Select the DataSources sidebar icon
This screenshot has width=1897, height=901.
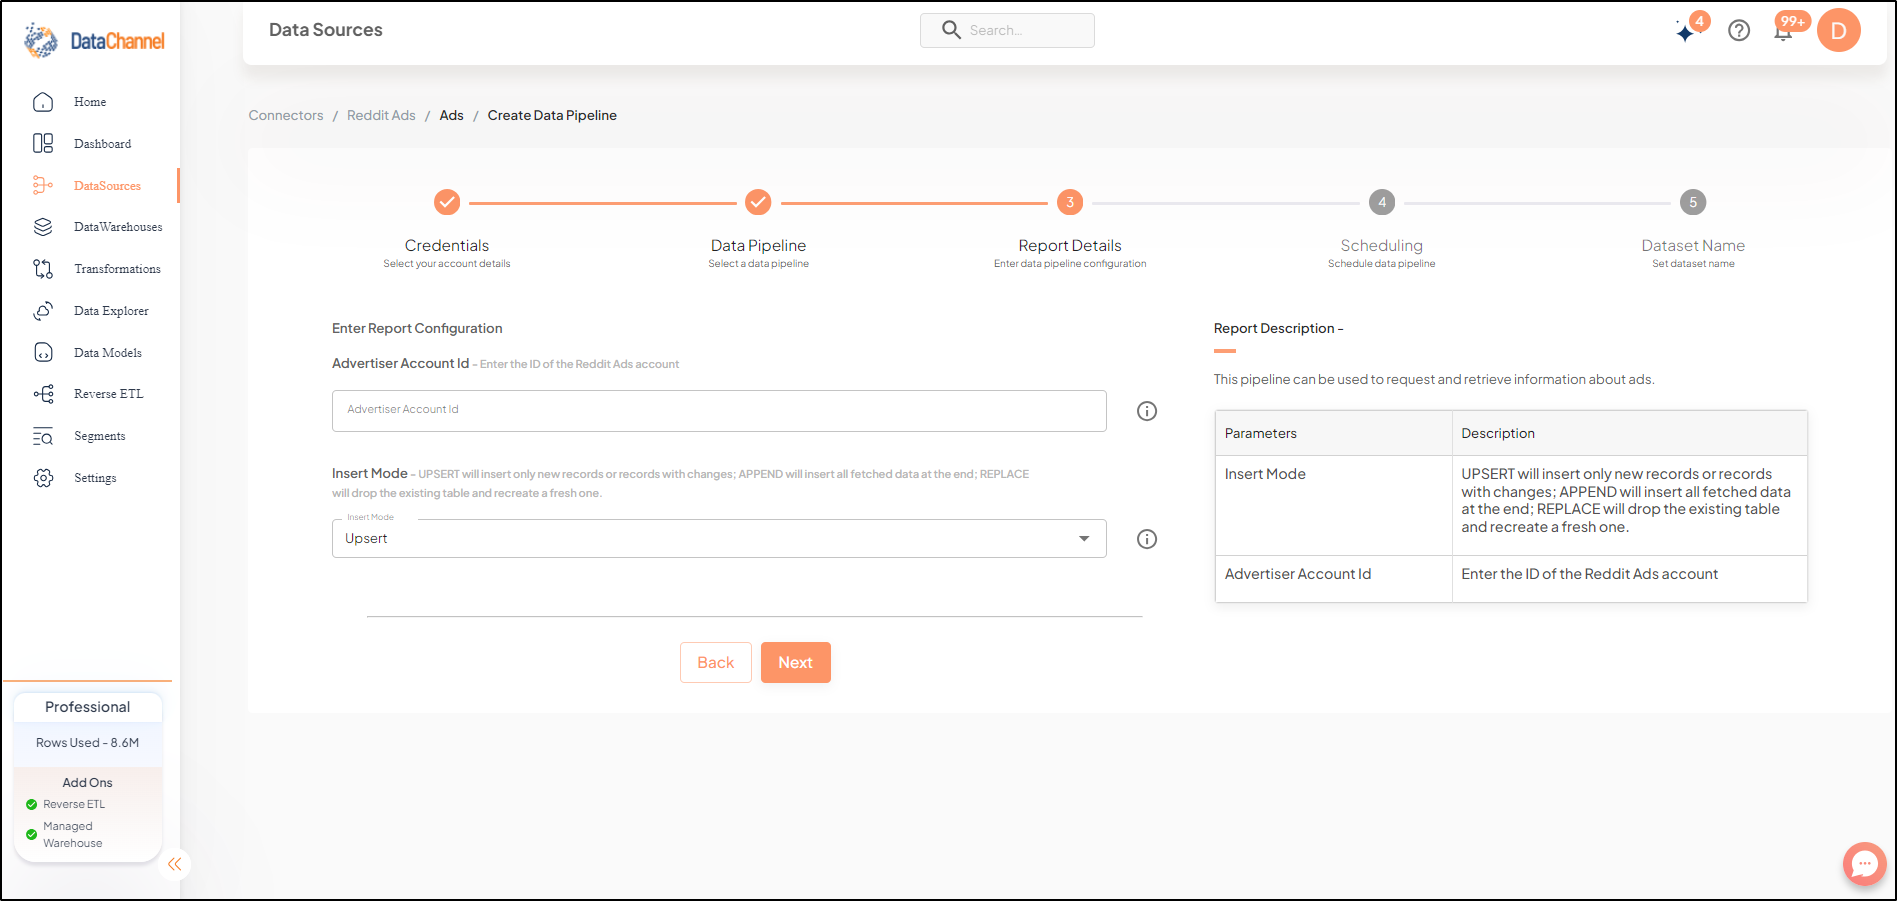point(43,186)
